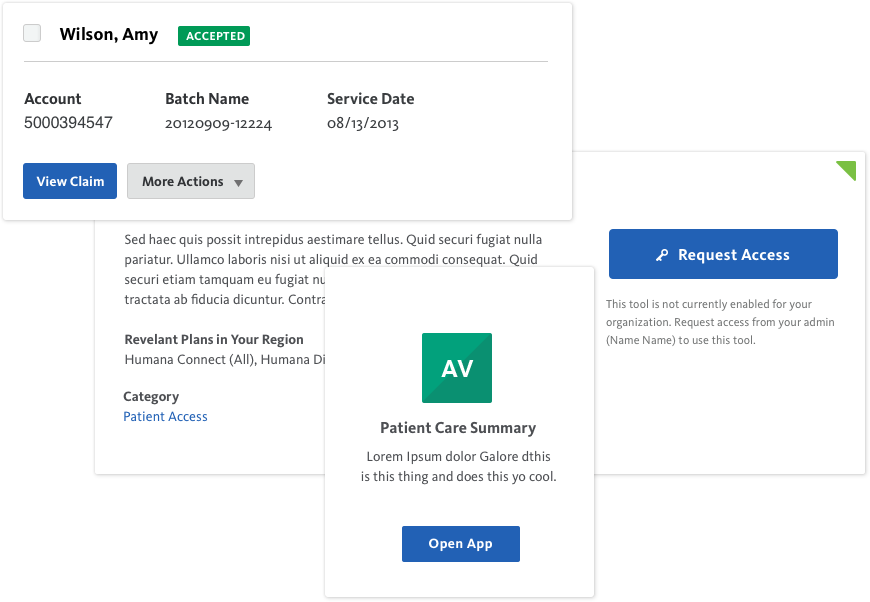Viewport: 870px width, 602px height.
Task: Click the Wilson, Amy claim name
Action: point(109,34)
